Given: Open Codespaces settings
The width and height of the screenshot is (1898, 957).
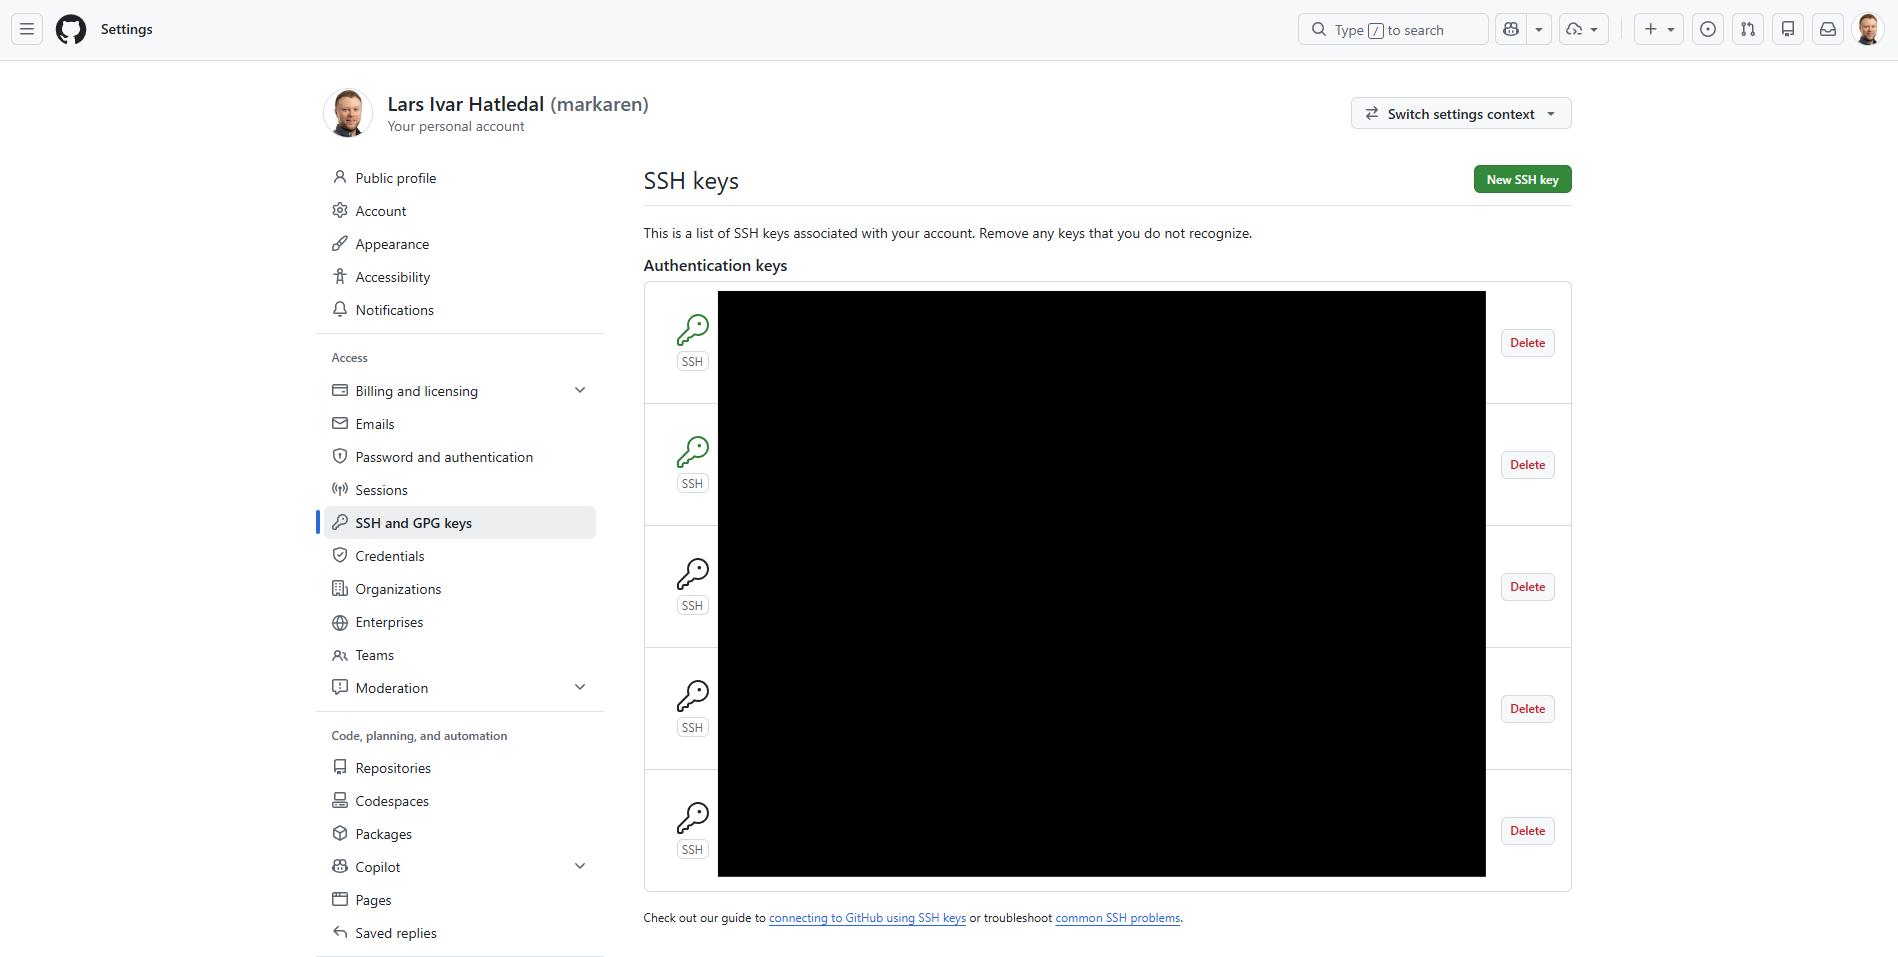Looking at the screenshot, I should point(460,801).
